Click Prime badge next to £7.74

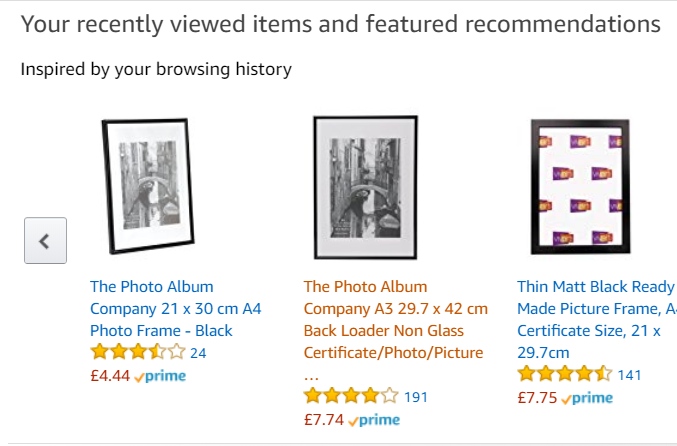(374, 421)
